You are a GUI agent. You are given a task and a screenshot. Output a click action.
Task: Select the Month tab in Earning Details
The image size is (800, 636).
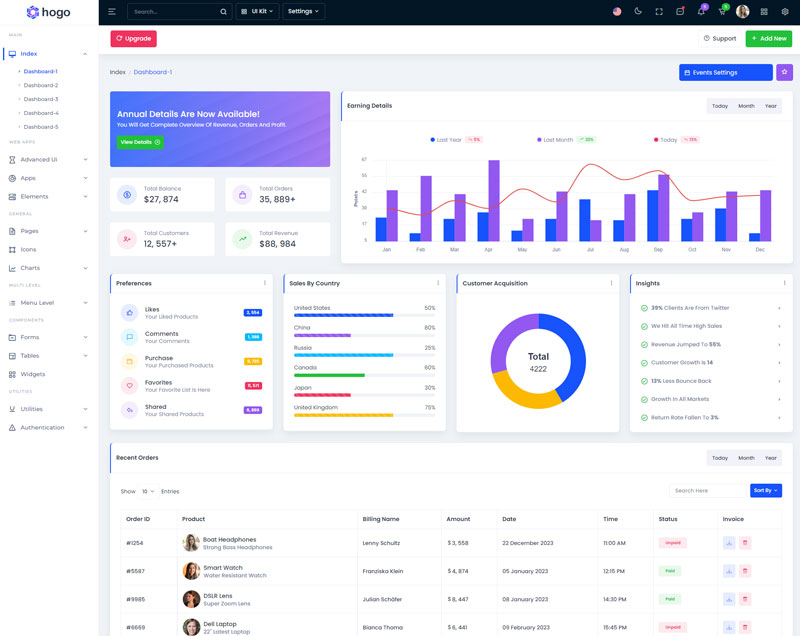point(746,106)
